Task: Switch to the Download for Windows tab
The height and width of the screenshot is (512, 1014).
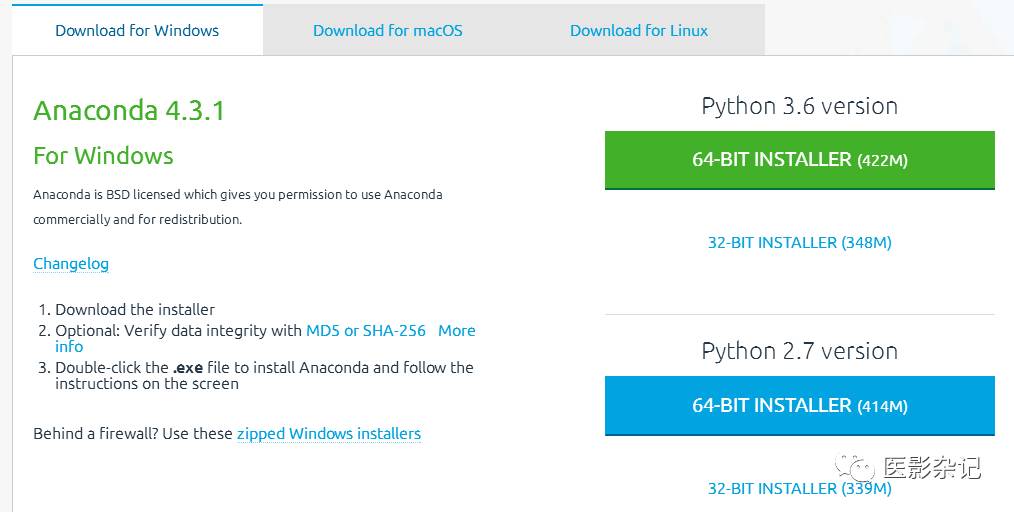Action: click(137, 30)
